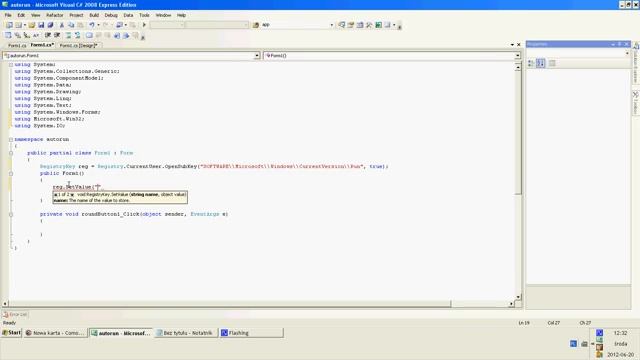Toggle auto-hide pin on the Properties panel
The image size is (640, 360).
pos(619,44)
